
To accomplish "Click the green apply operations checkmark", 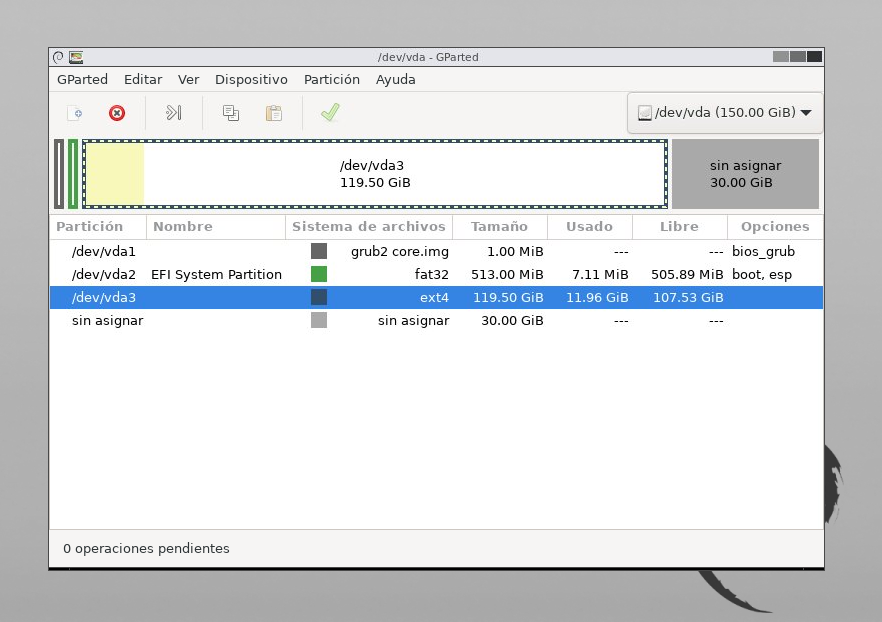I will tap(330, 113).
